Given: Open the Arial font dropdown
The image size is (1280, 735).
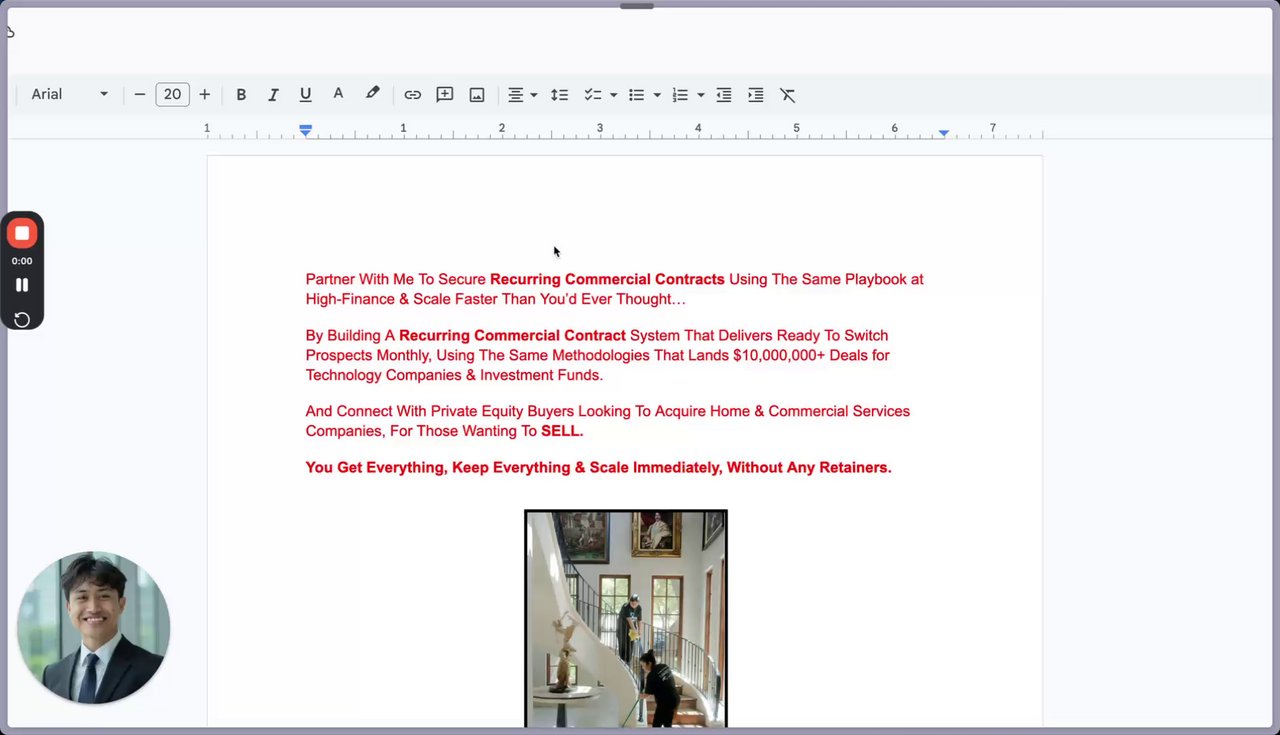Looking at the screenshot, I should pyautogui.click(x=69, y=94).
